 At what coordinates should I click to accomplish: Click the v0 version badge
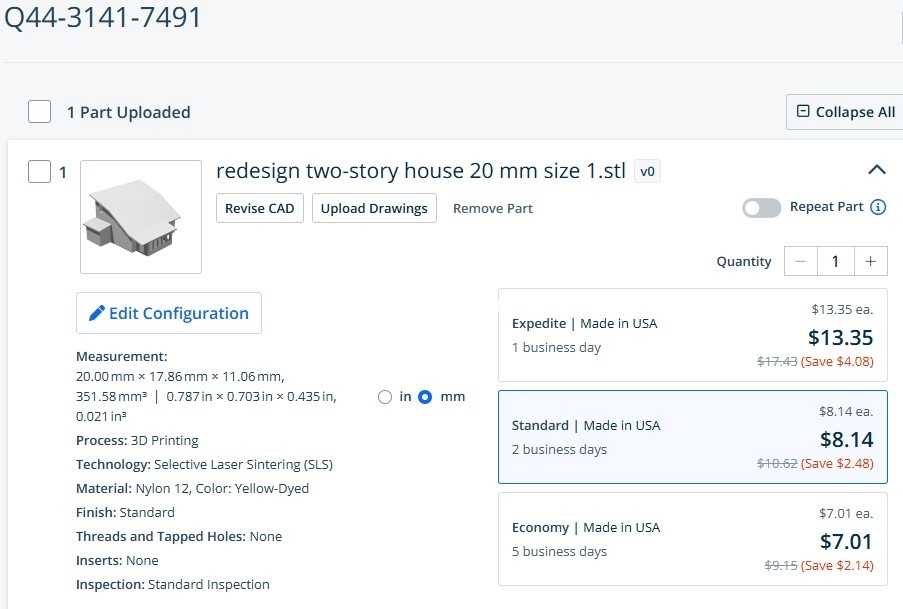point(647,171)
